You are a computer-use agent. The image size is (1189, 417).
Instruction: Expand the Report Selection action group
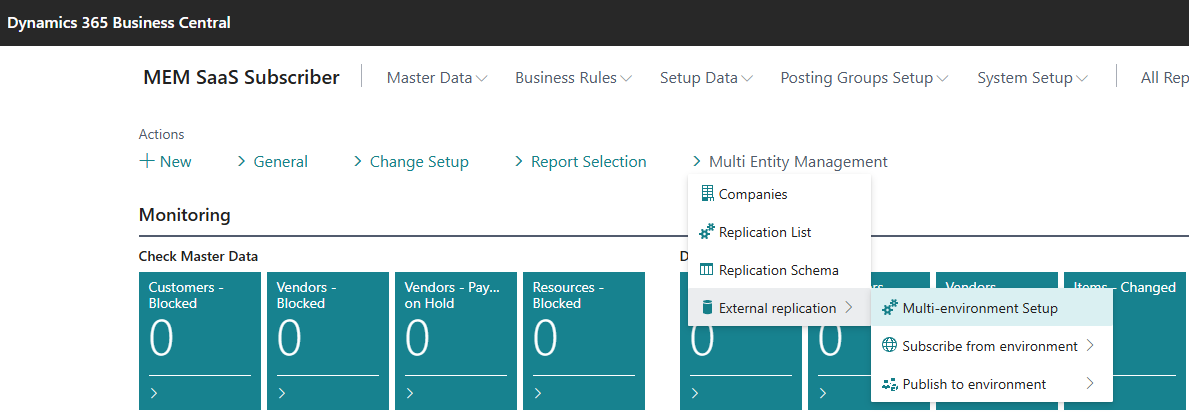580,162
